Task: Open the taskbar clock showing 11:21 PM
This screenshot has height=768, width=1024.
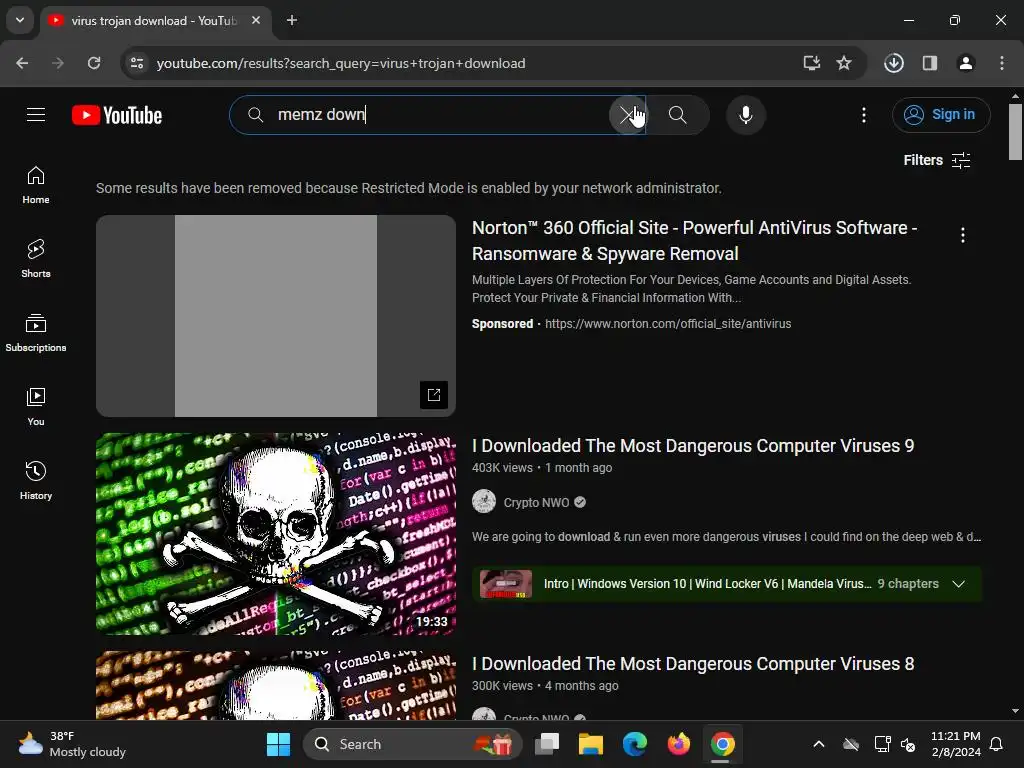Action: (955, 744)
